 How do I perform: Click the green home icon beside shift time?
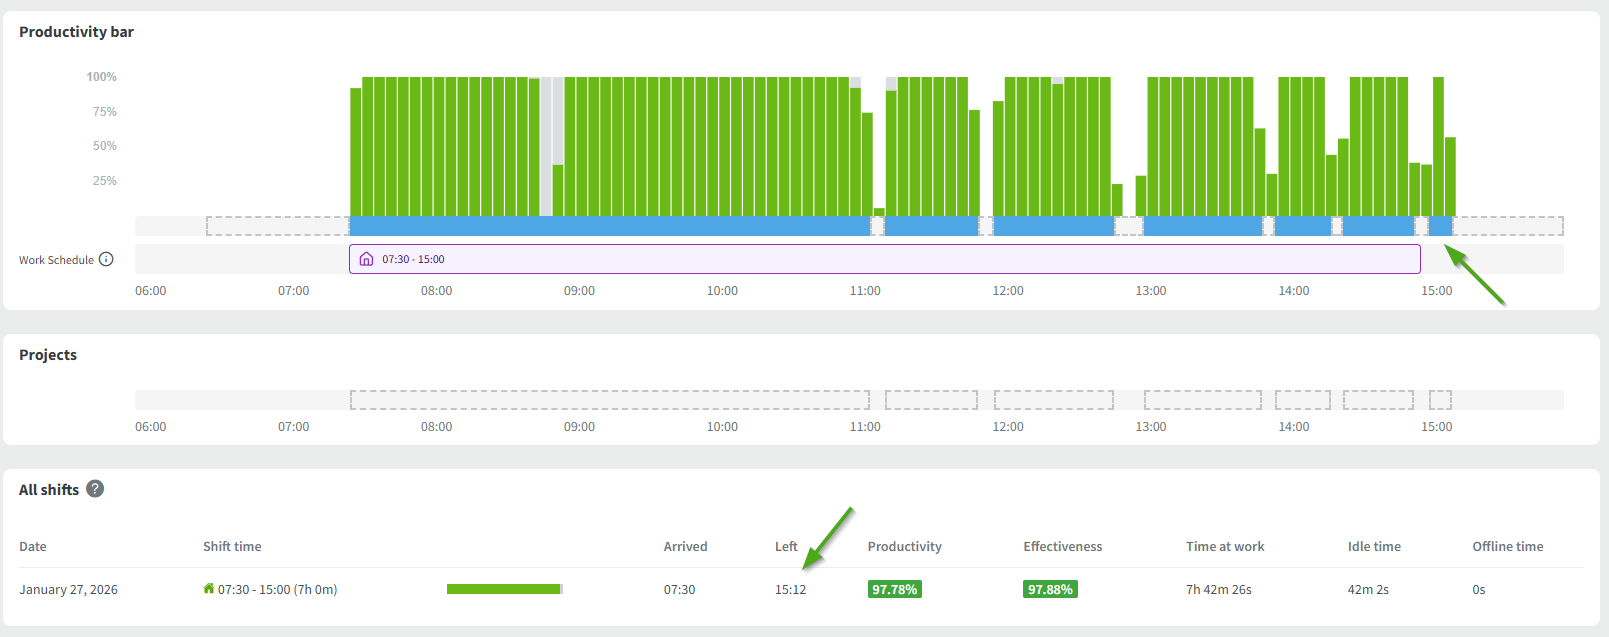209,589
